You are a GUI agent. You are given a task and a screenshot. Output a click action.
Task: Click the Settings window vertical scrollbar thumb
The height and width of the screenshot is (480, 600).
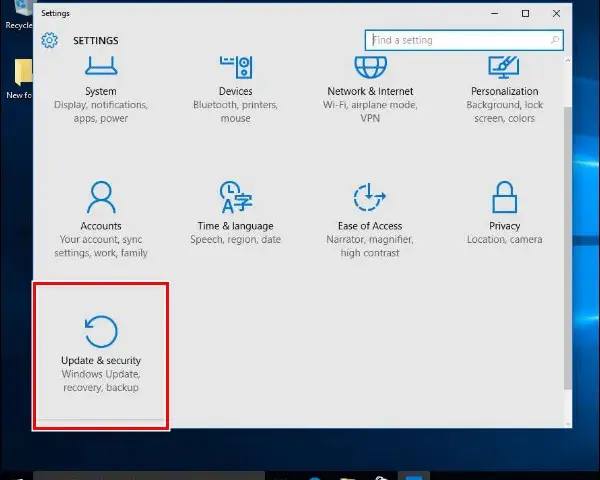point(568,248)
